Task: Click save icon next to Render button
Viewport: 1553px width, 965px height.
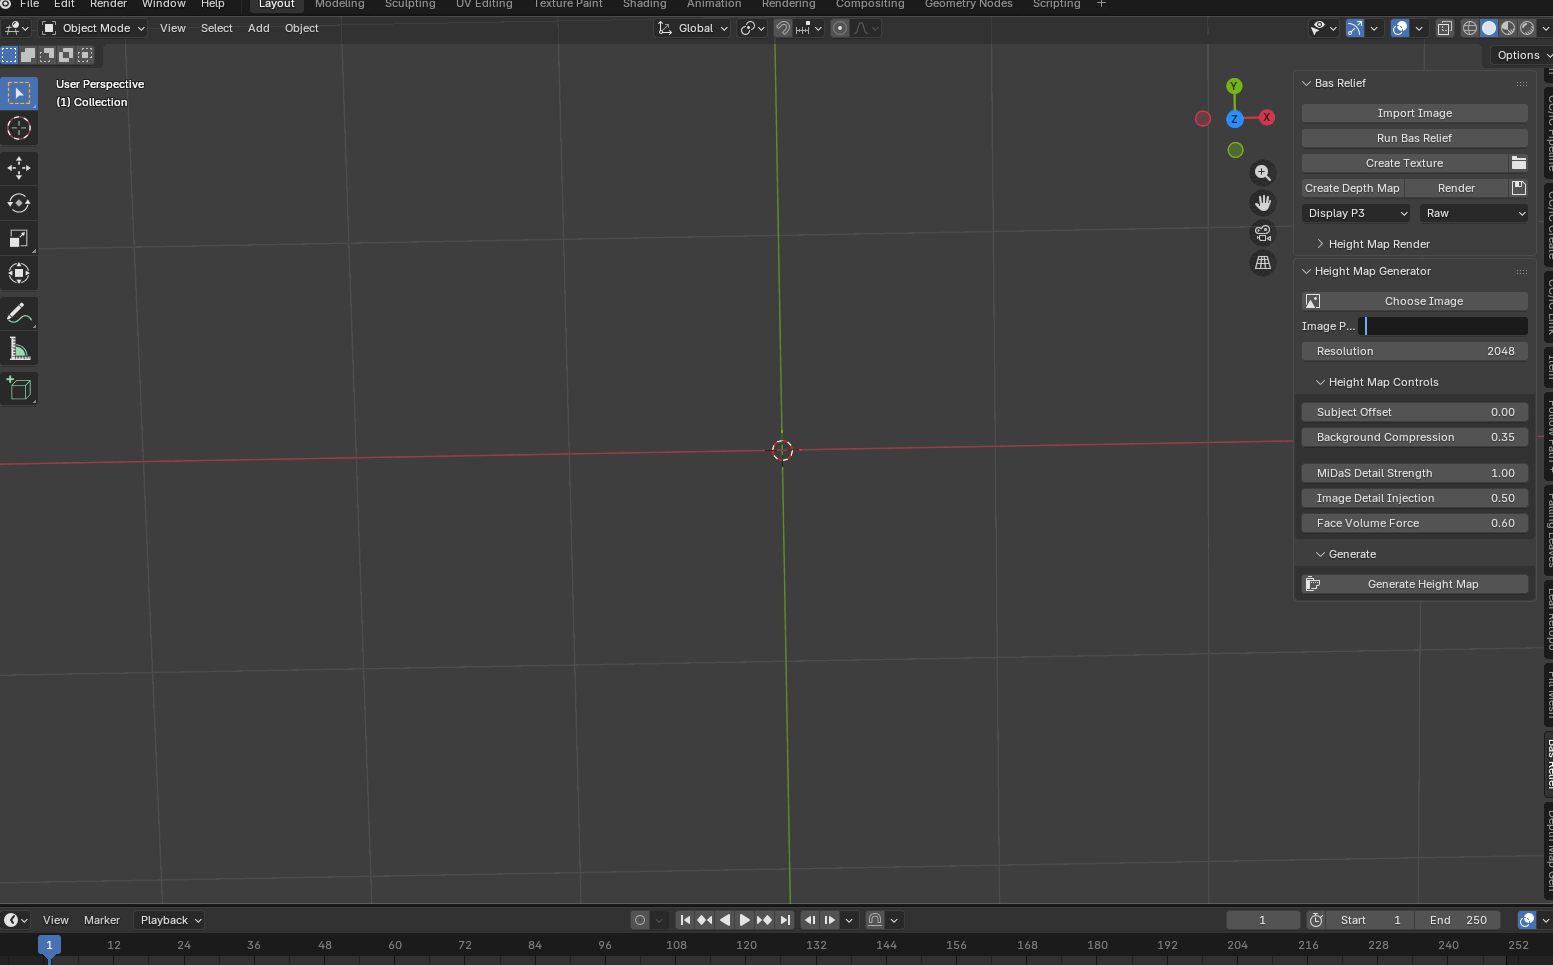Action: click(1518, 188)
